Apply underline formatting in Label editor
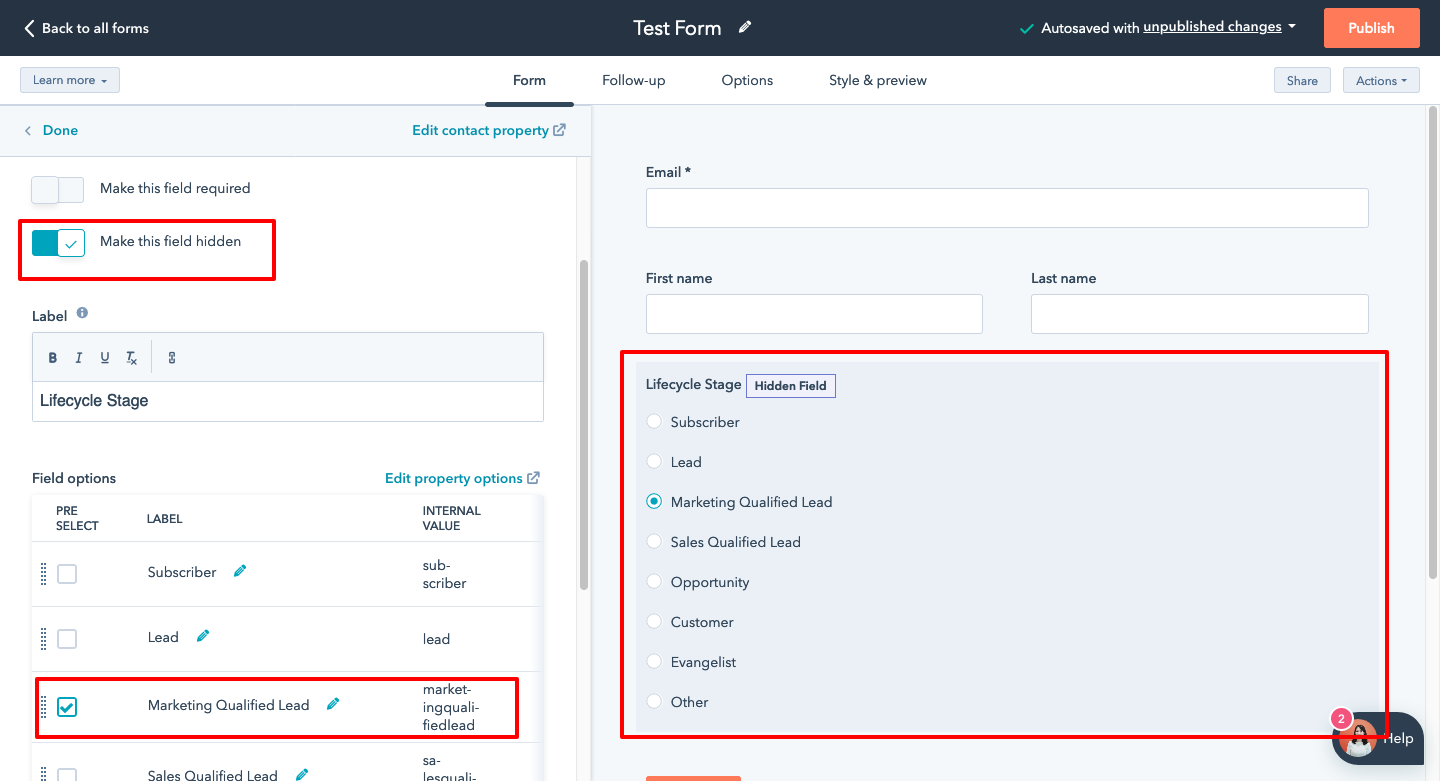The image size is (1440, 781). 105,358
